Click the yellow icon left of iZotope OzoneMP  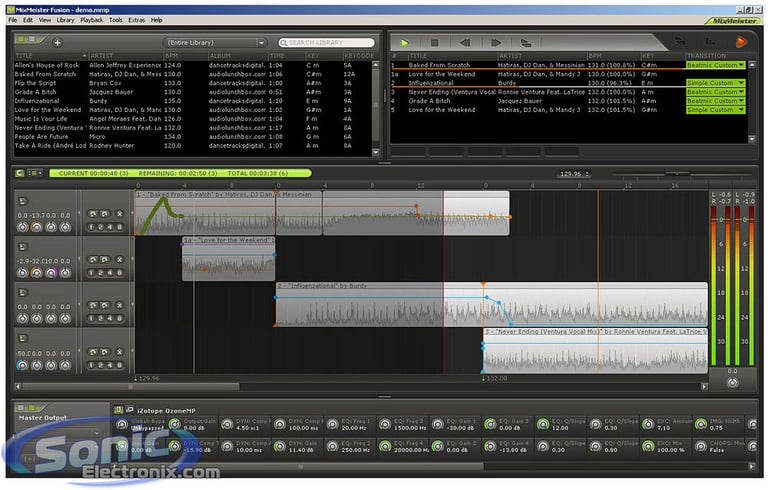[x=118, y=410]
